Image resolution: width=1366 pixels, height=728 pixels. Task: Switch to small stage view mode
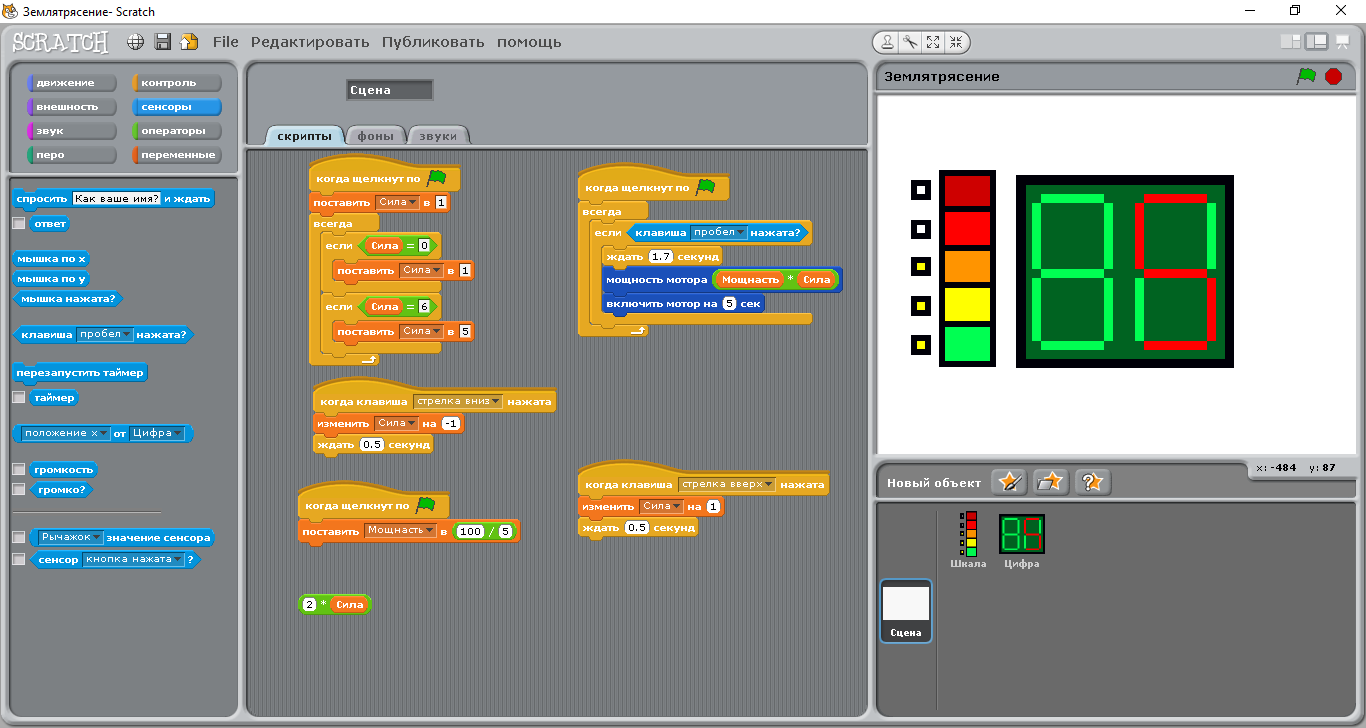click(x=1291, y=42)
